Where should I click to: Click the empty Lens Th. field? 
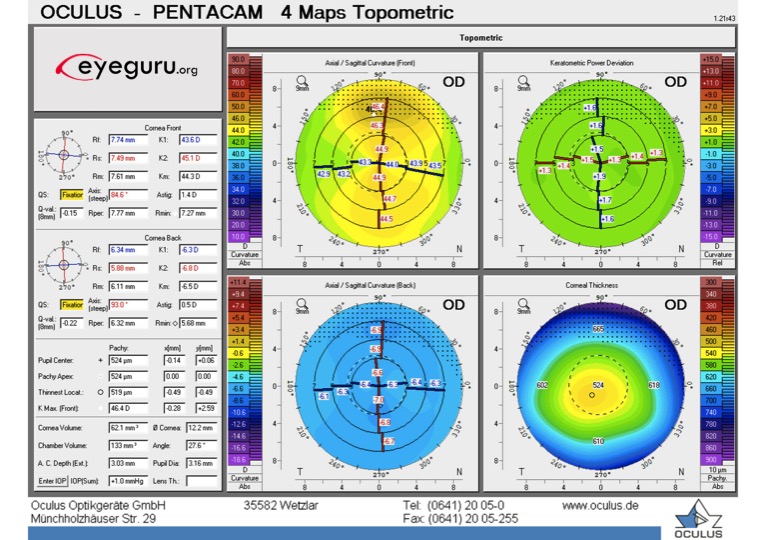coord(201,481)
